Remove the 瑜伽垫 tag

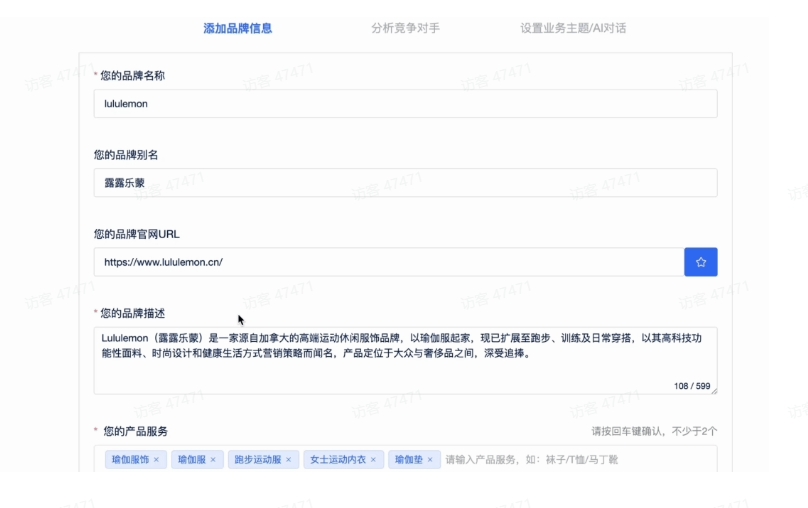point(430,460)
